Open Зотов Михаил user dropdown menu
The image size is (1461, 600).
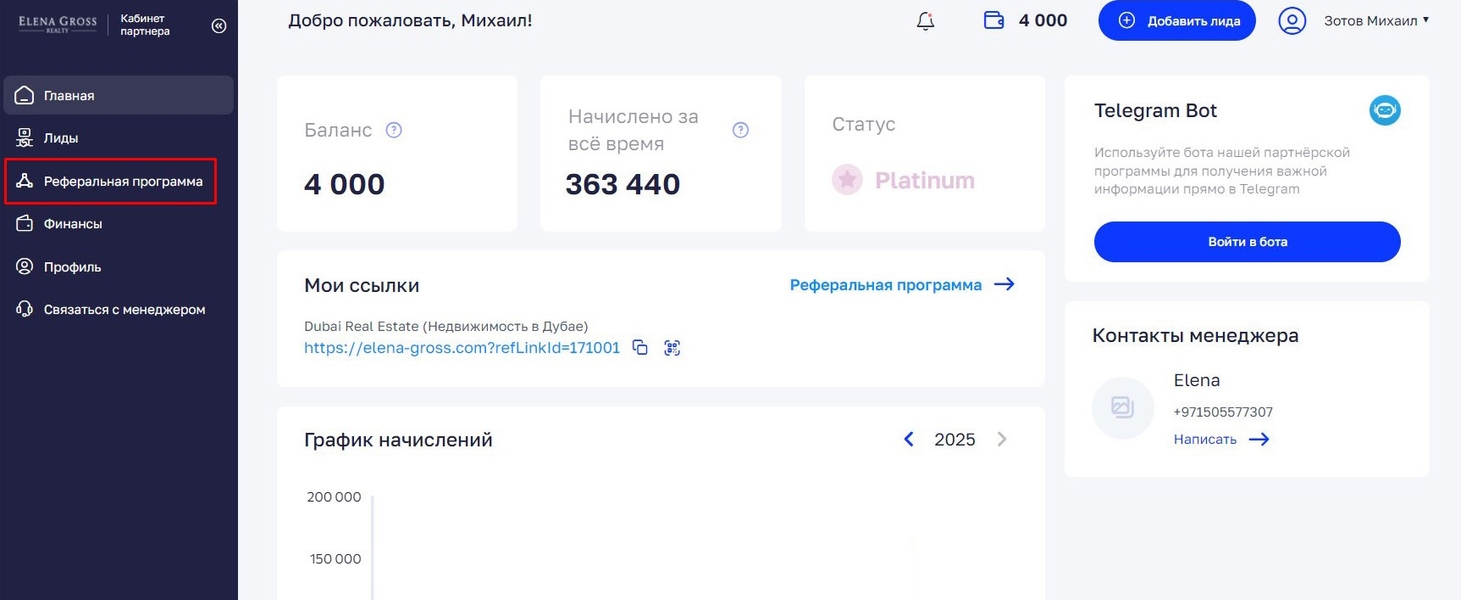pos(1376,21)
